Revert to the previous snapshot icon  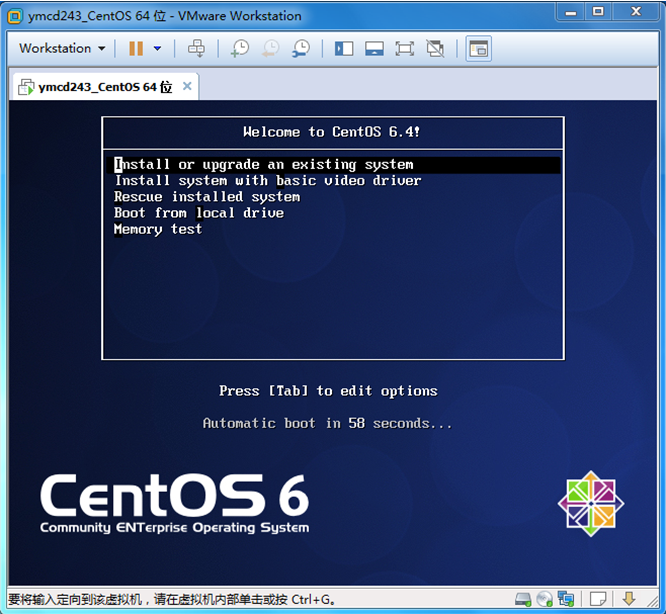(x=271, y=48)
